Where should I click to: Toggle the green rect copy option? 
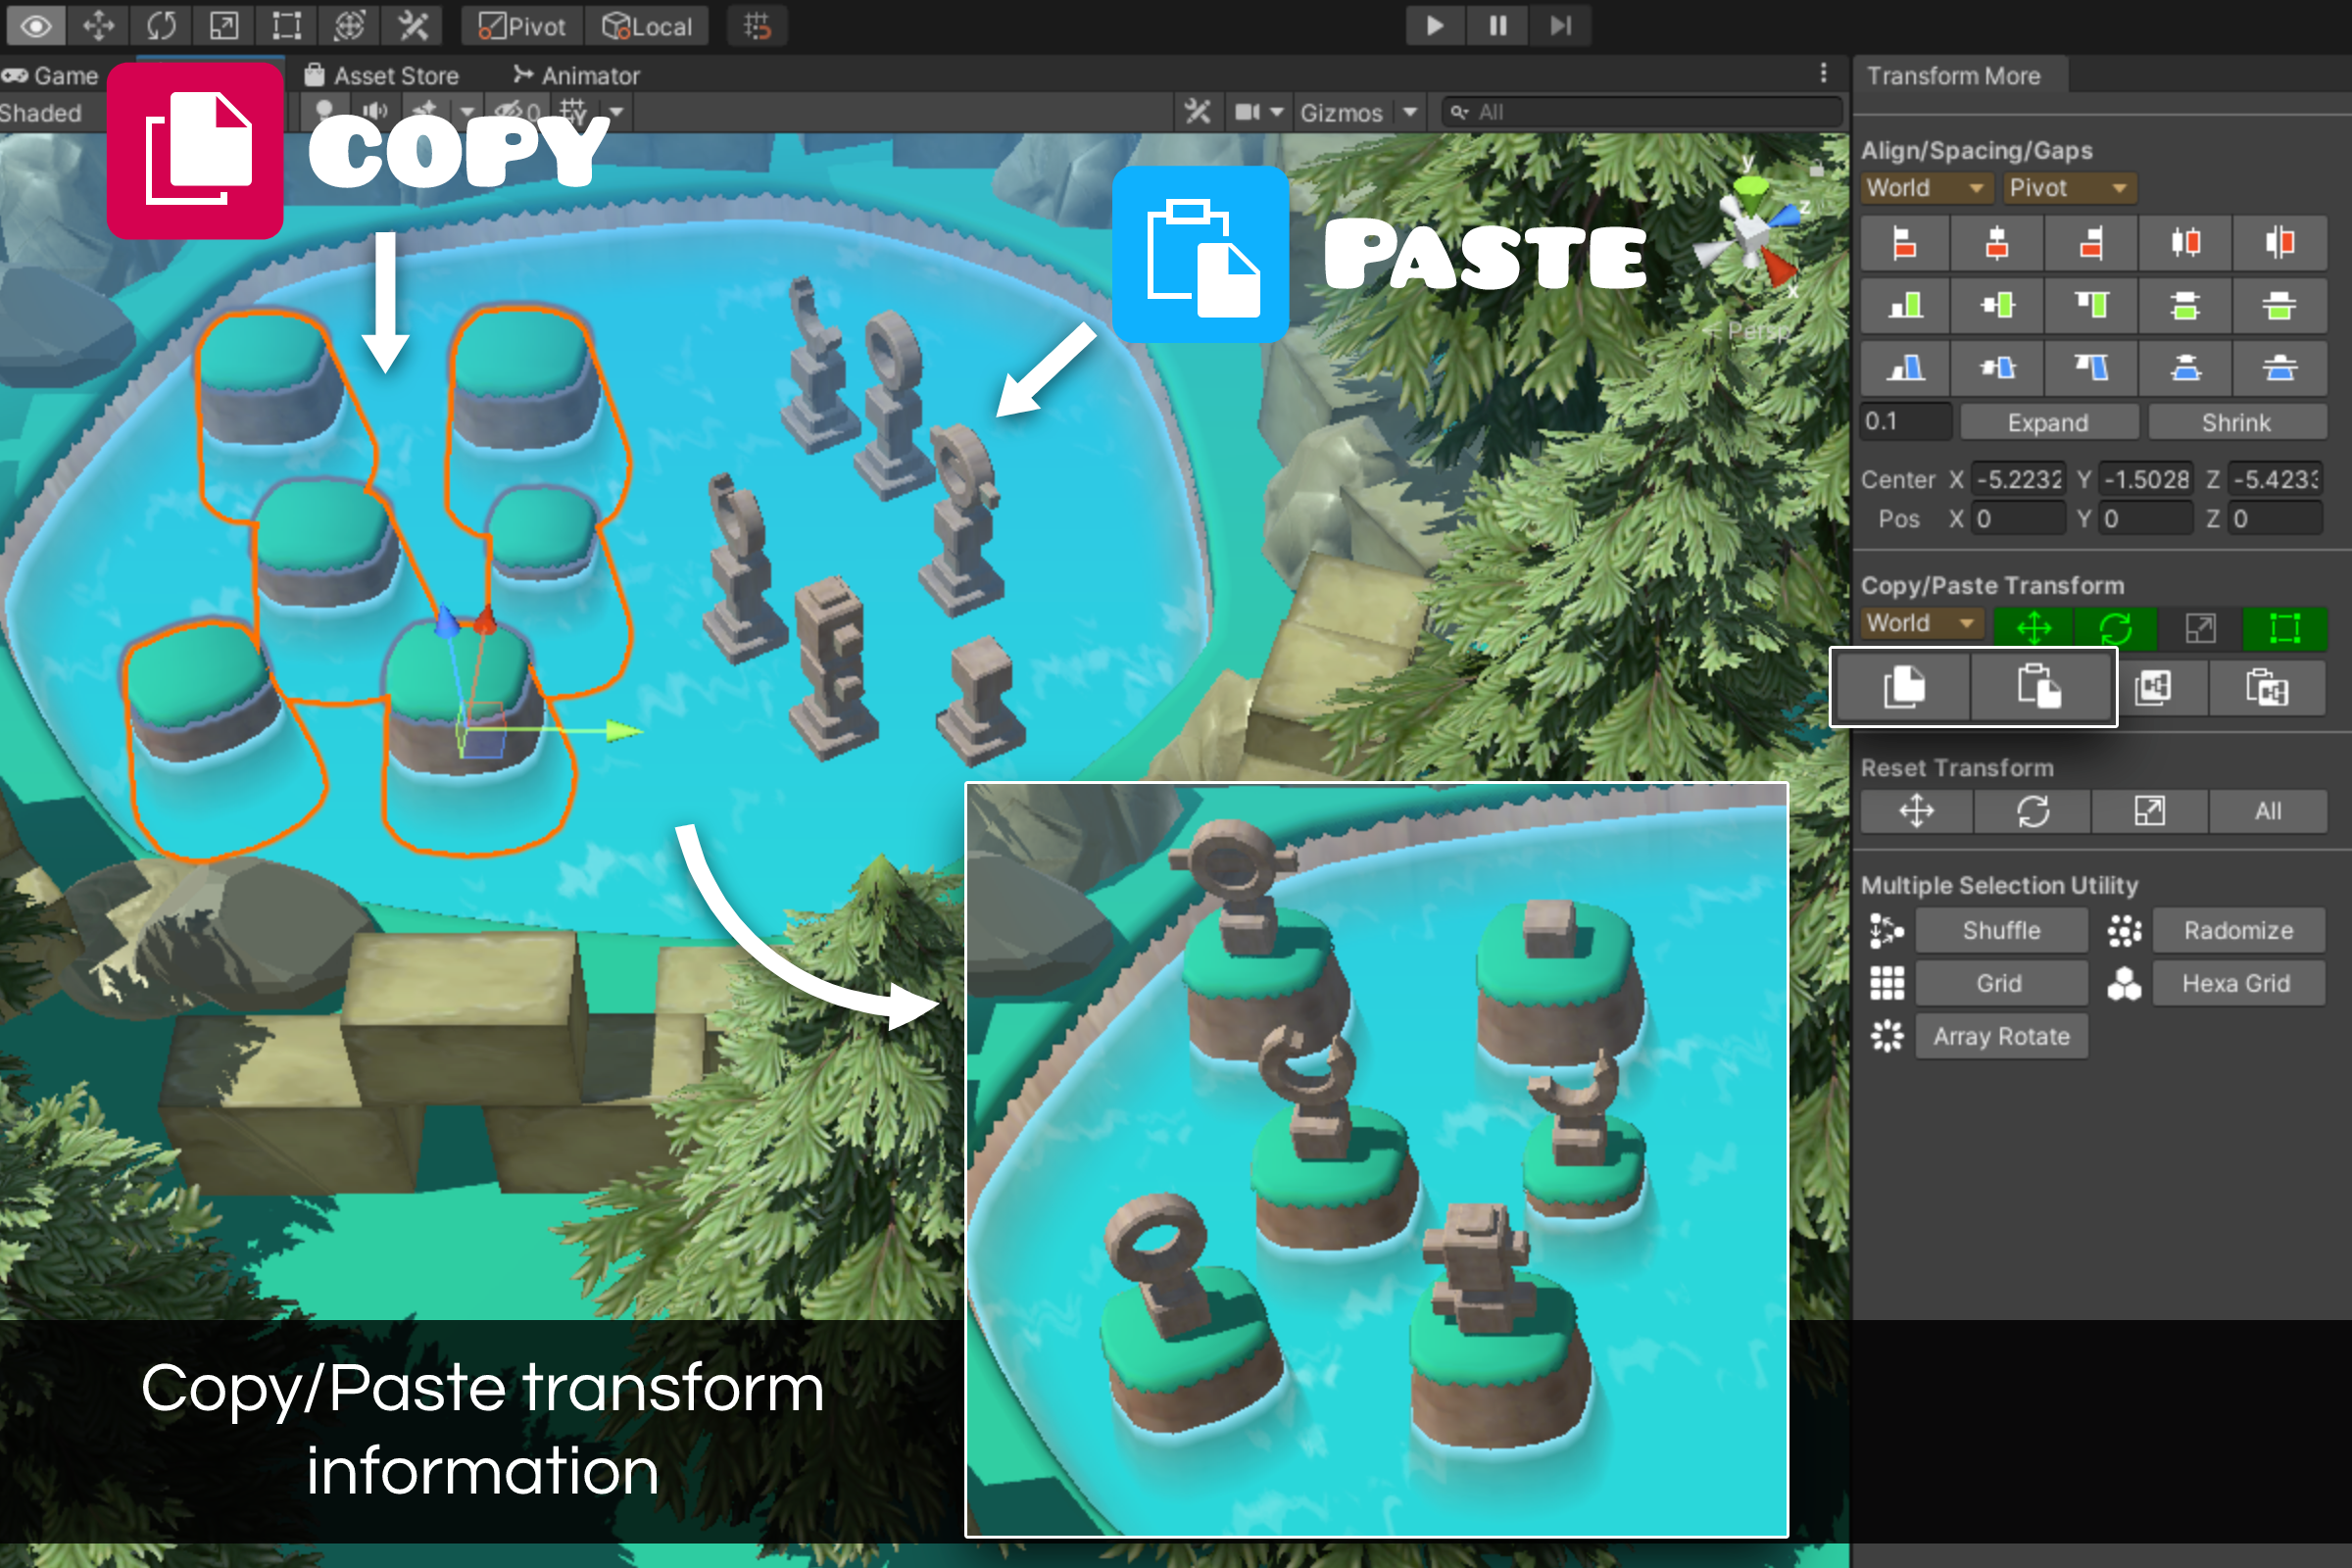pos(2285,628)
